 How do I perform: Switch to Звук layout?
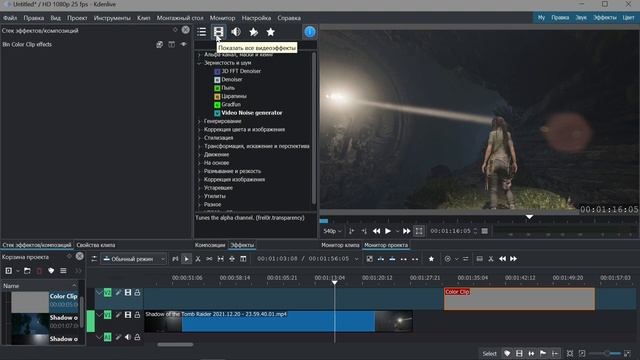pos(581,18)
